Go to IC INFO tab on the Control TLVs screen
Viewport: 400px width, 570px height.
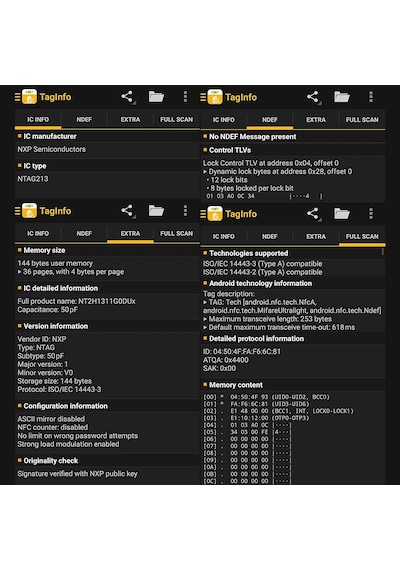pos(223,120)
